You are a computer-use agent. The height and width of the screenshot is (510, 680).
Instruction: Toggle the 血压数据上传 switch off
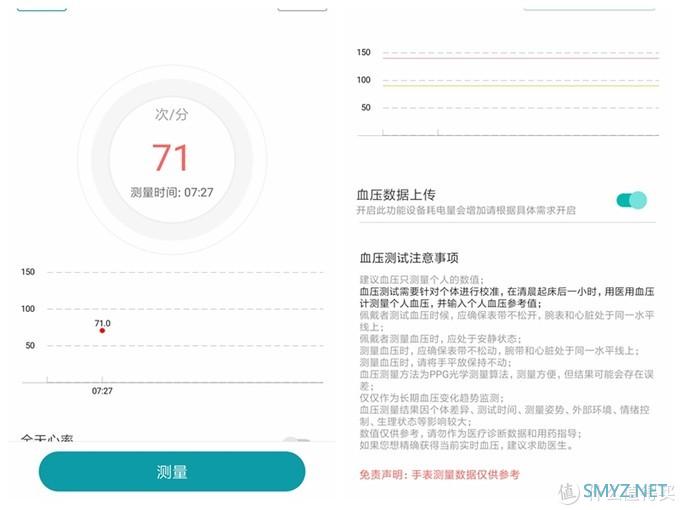click(631, 200)
